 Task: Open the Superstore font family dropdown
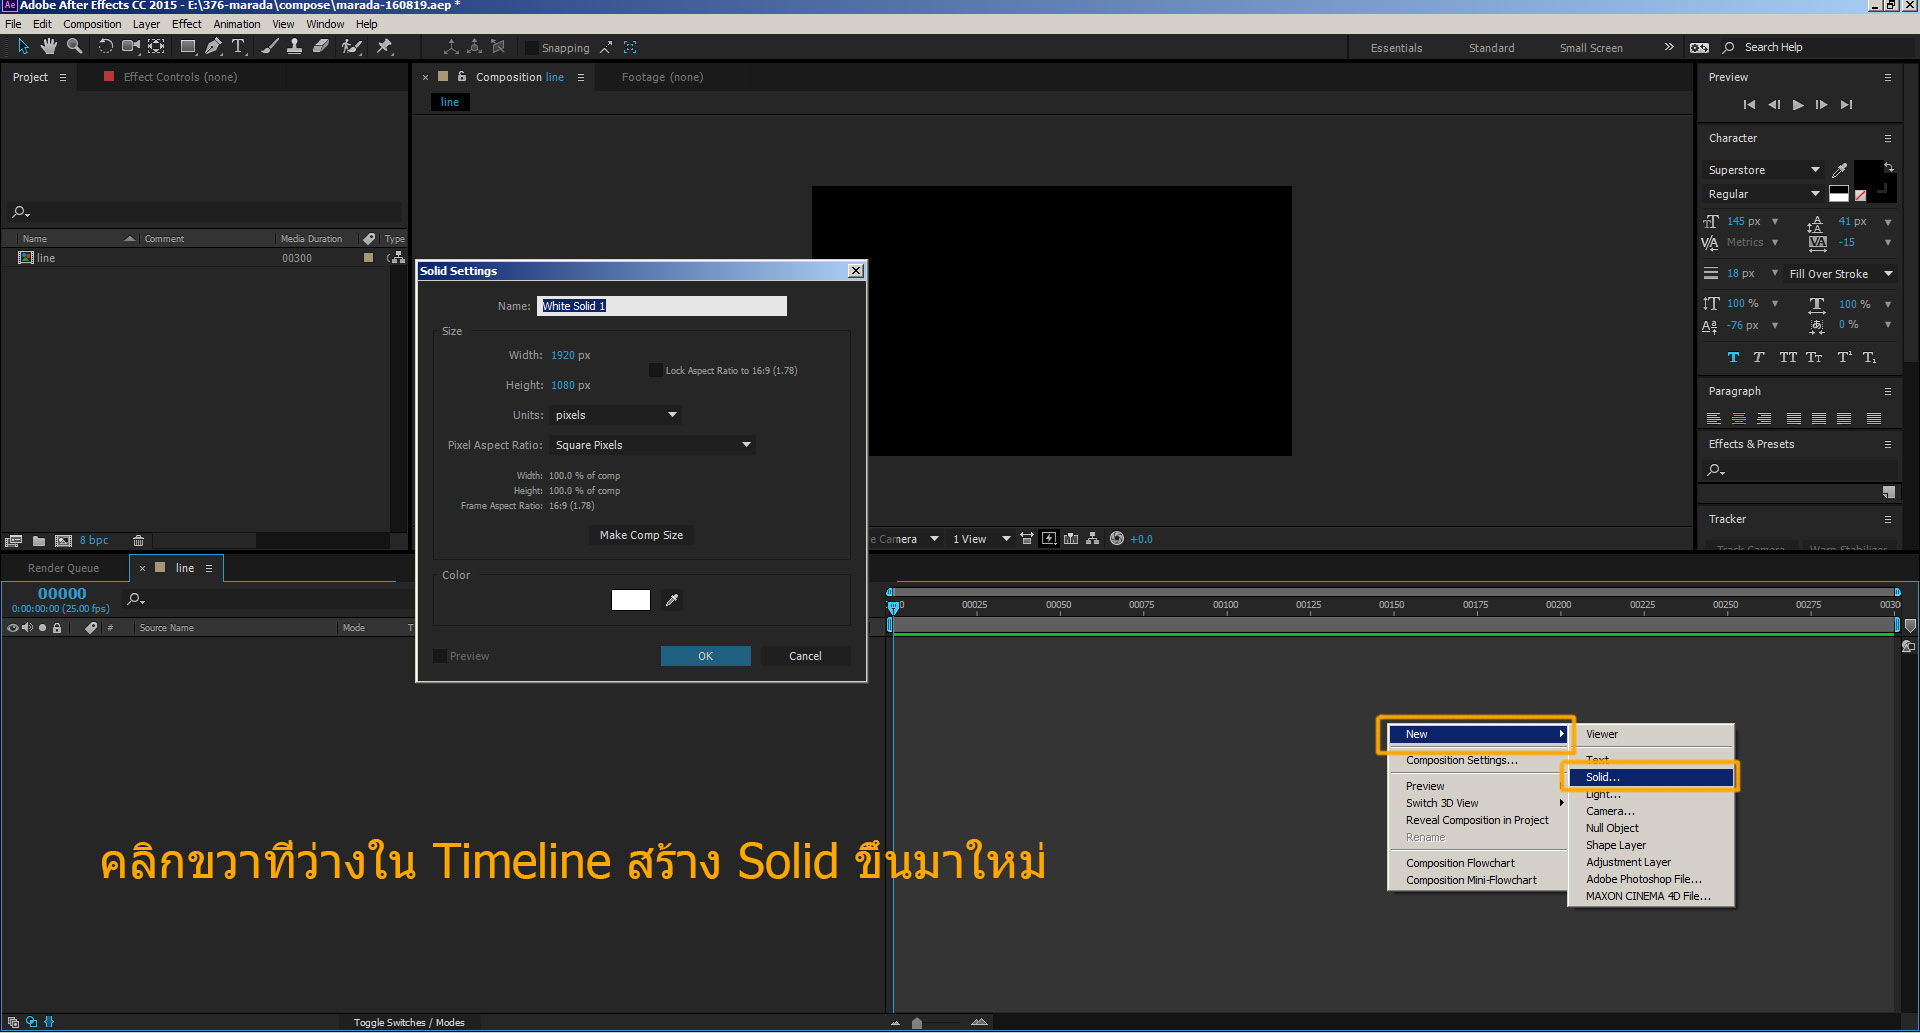(1764, 170)
